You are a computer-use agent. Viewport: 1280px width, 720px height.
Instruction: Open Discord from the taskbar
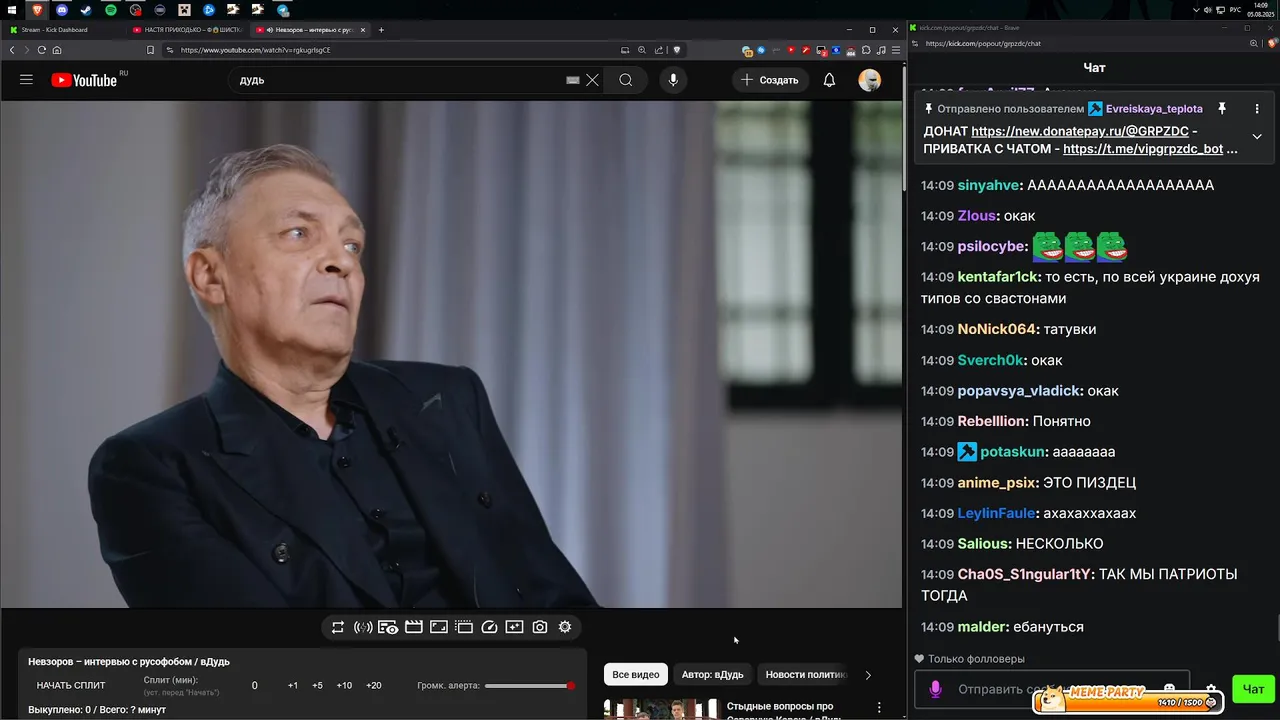click(62, 10)
